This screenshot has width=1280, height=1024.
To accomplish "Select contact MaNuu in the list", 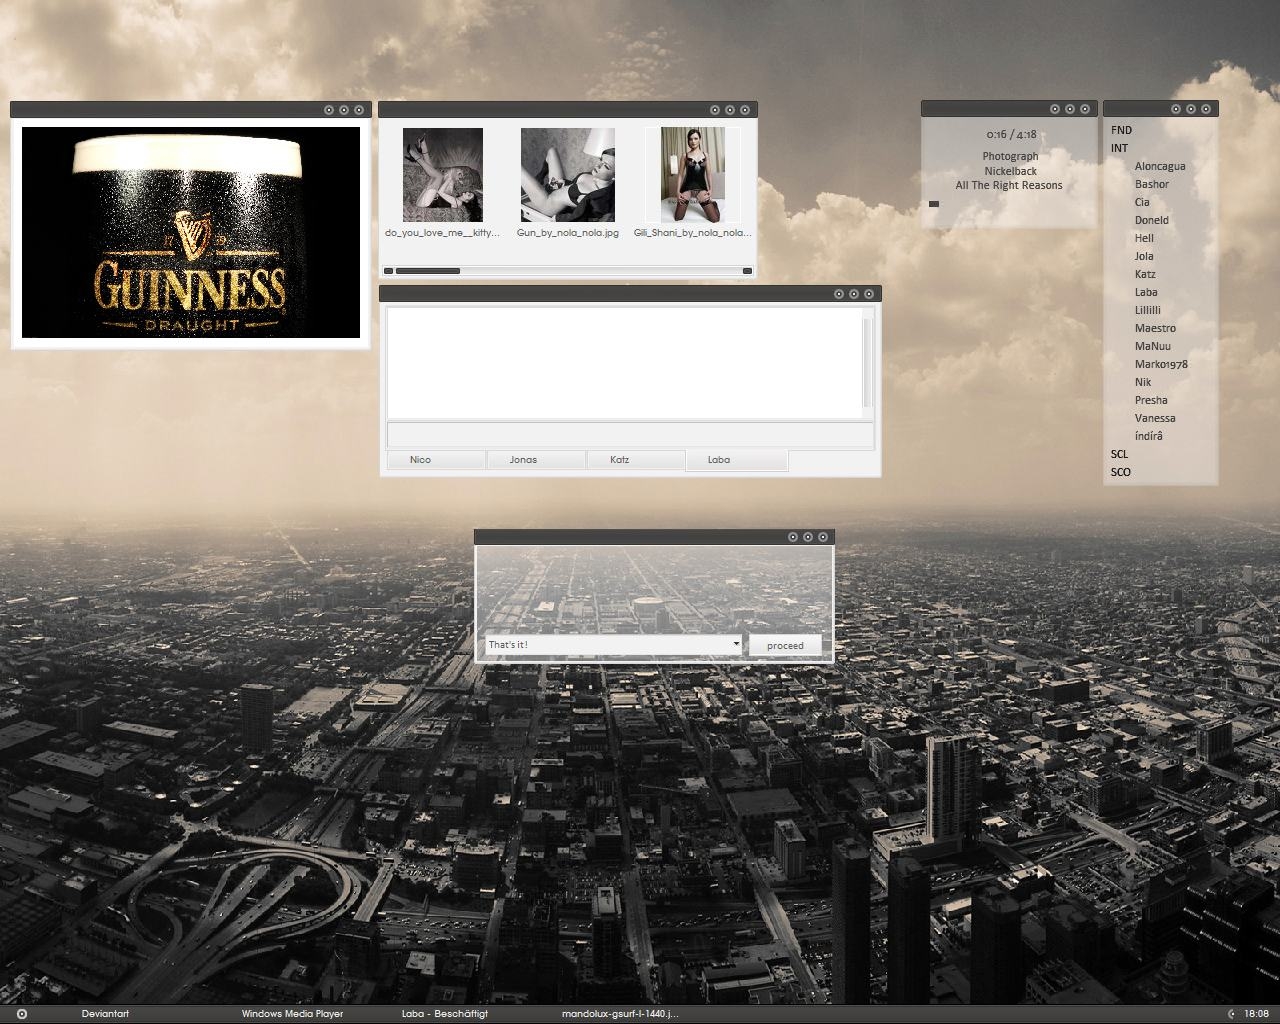I will [1153, 346].
